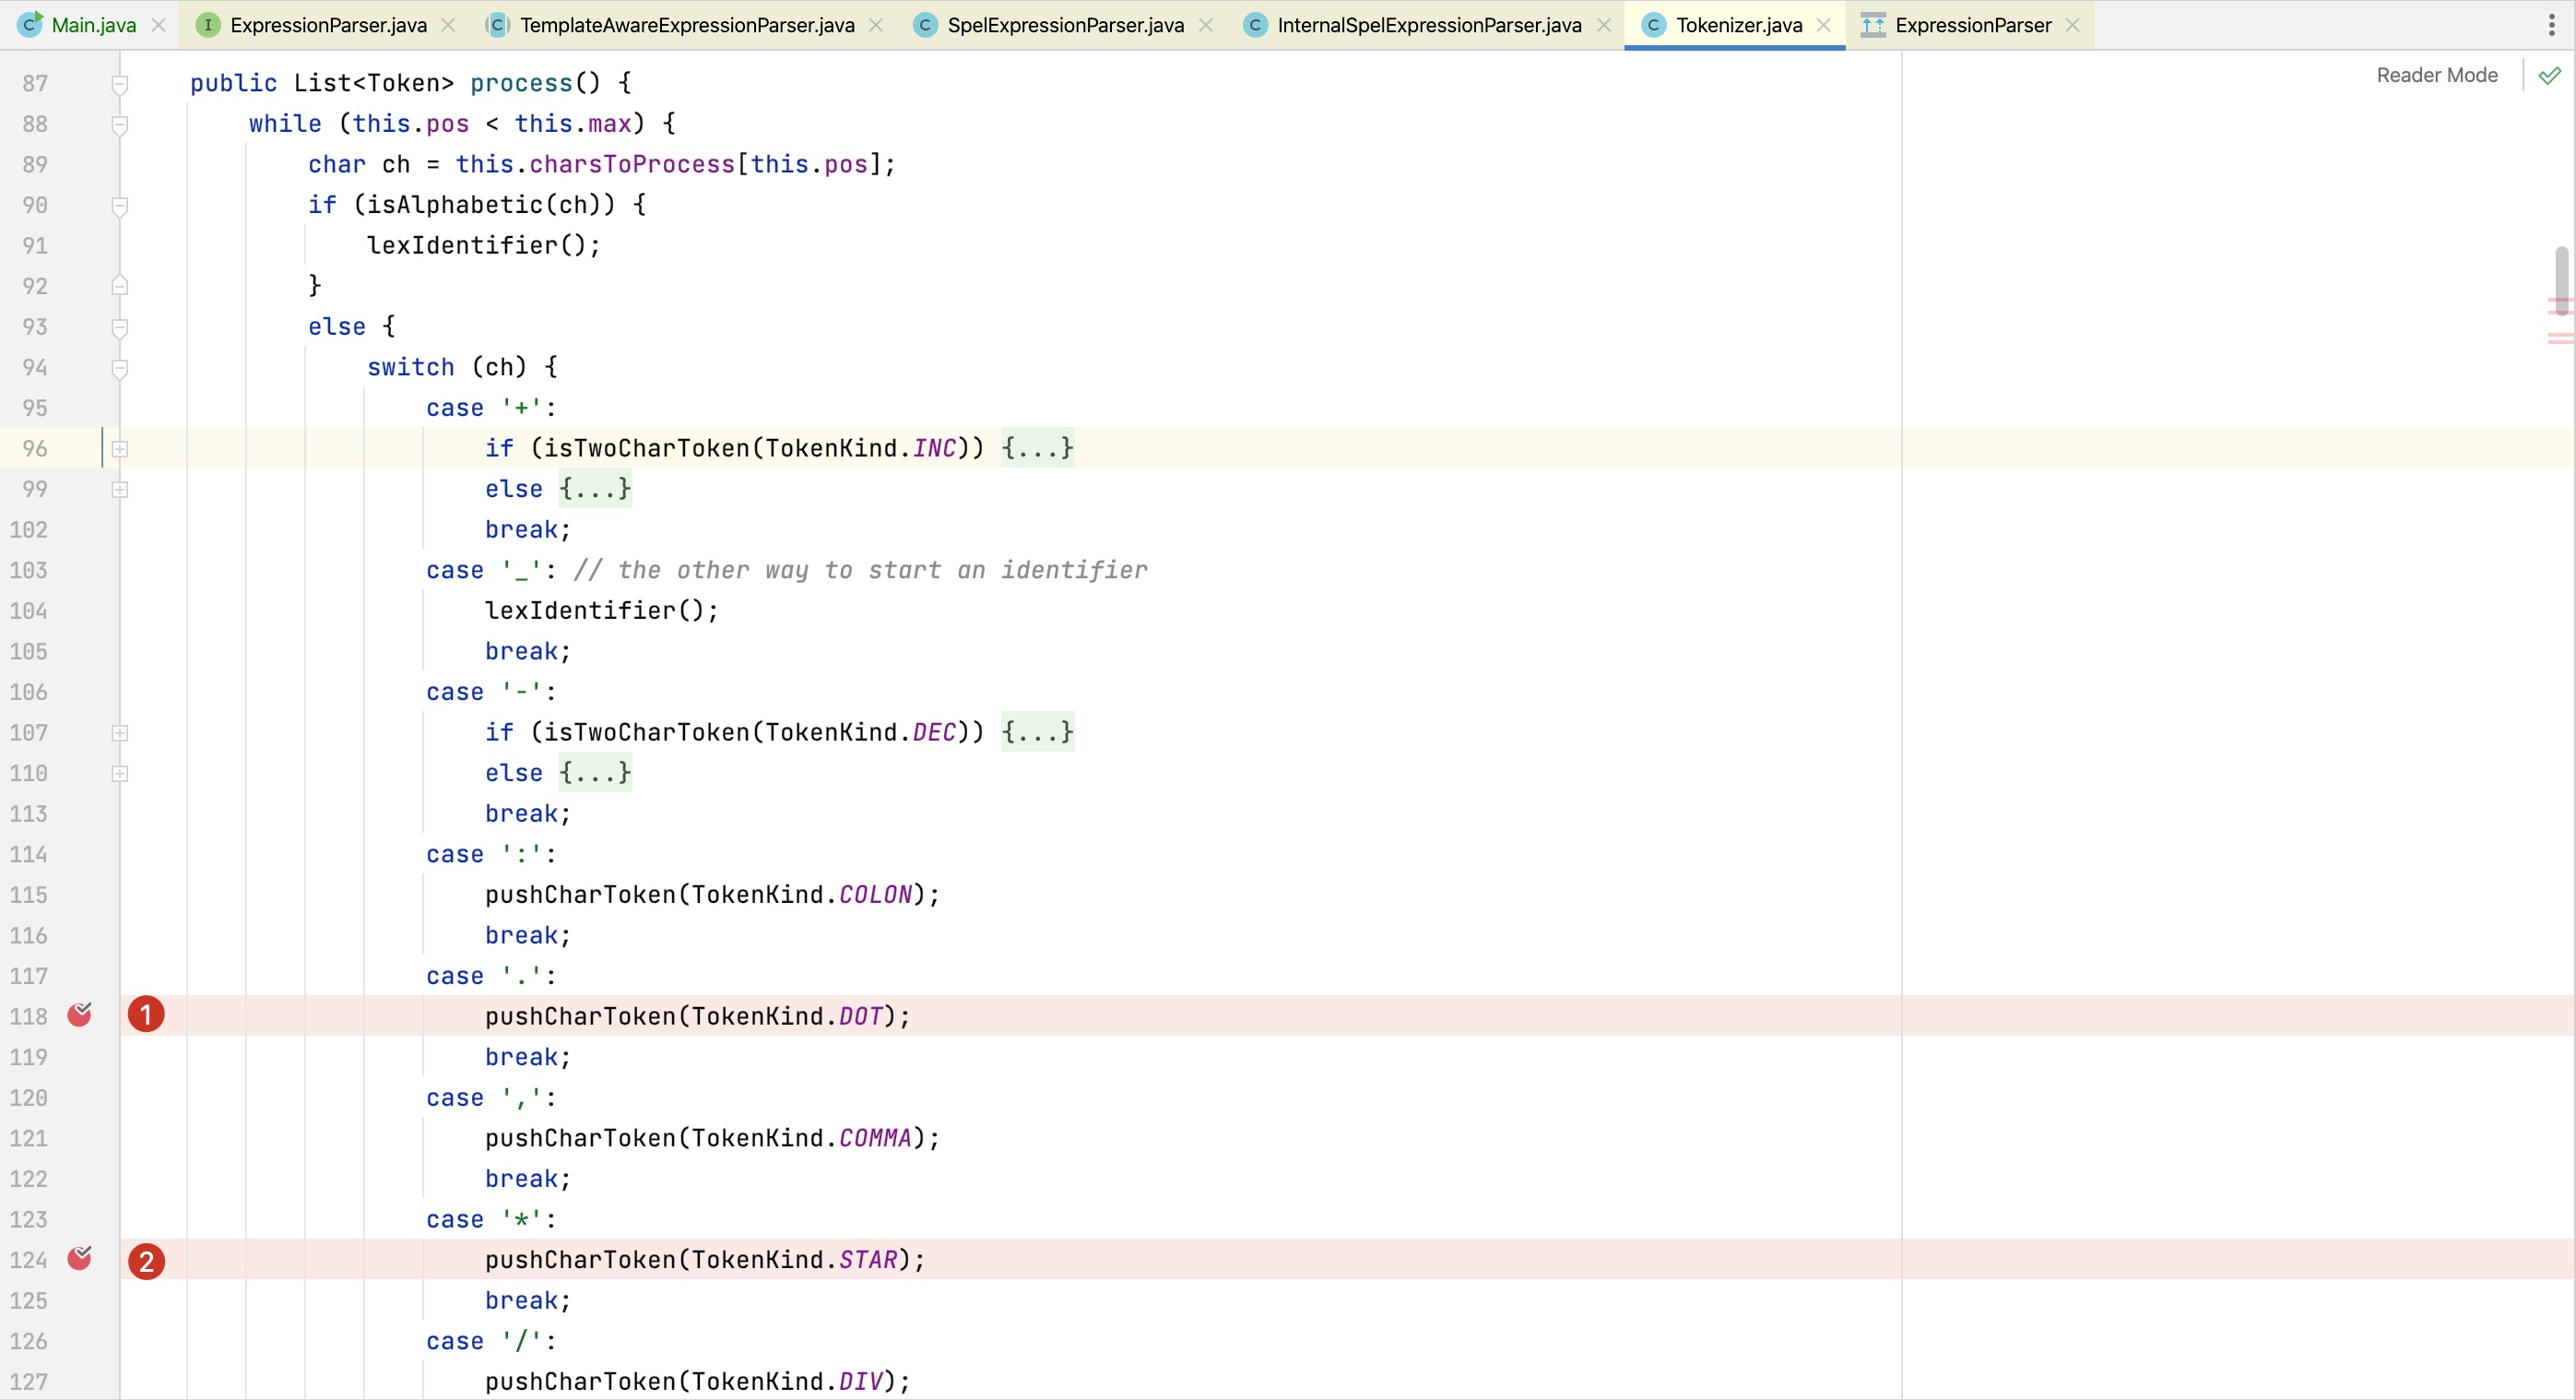Close the SpelExpressionParser.java tab
Image resolution: width=2576 pixels, height=1400 pixels.
click(x=1206, y=25)
